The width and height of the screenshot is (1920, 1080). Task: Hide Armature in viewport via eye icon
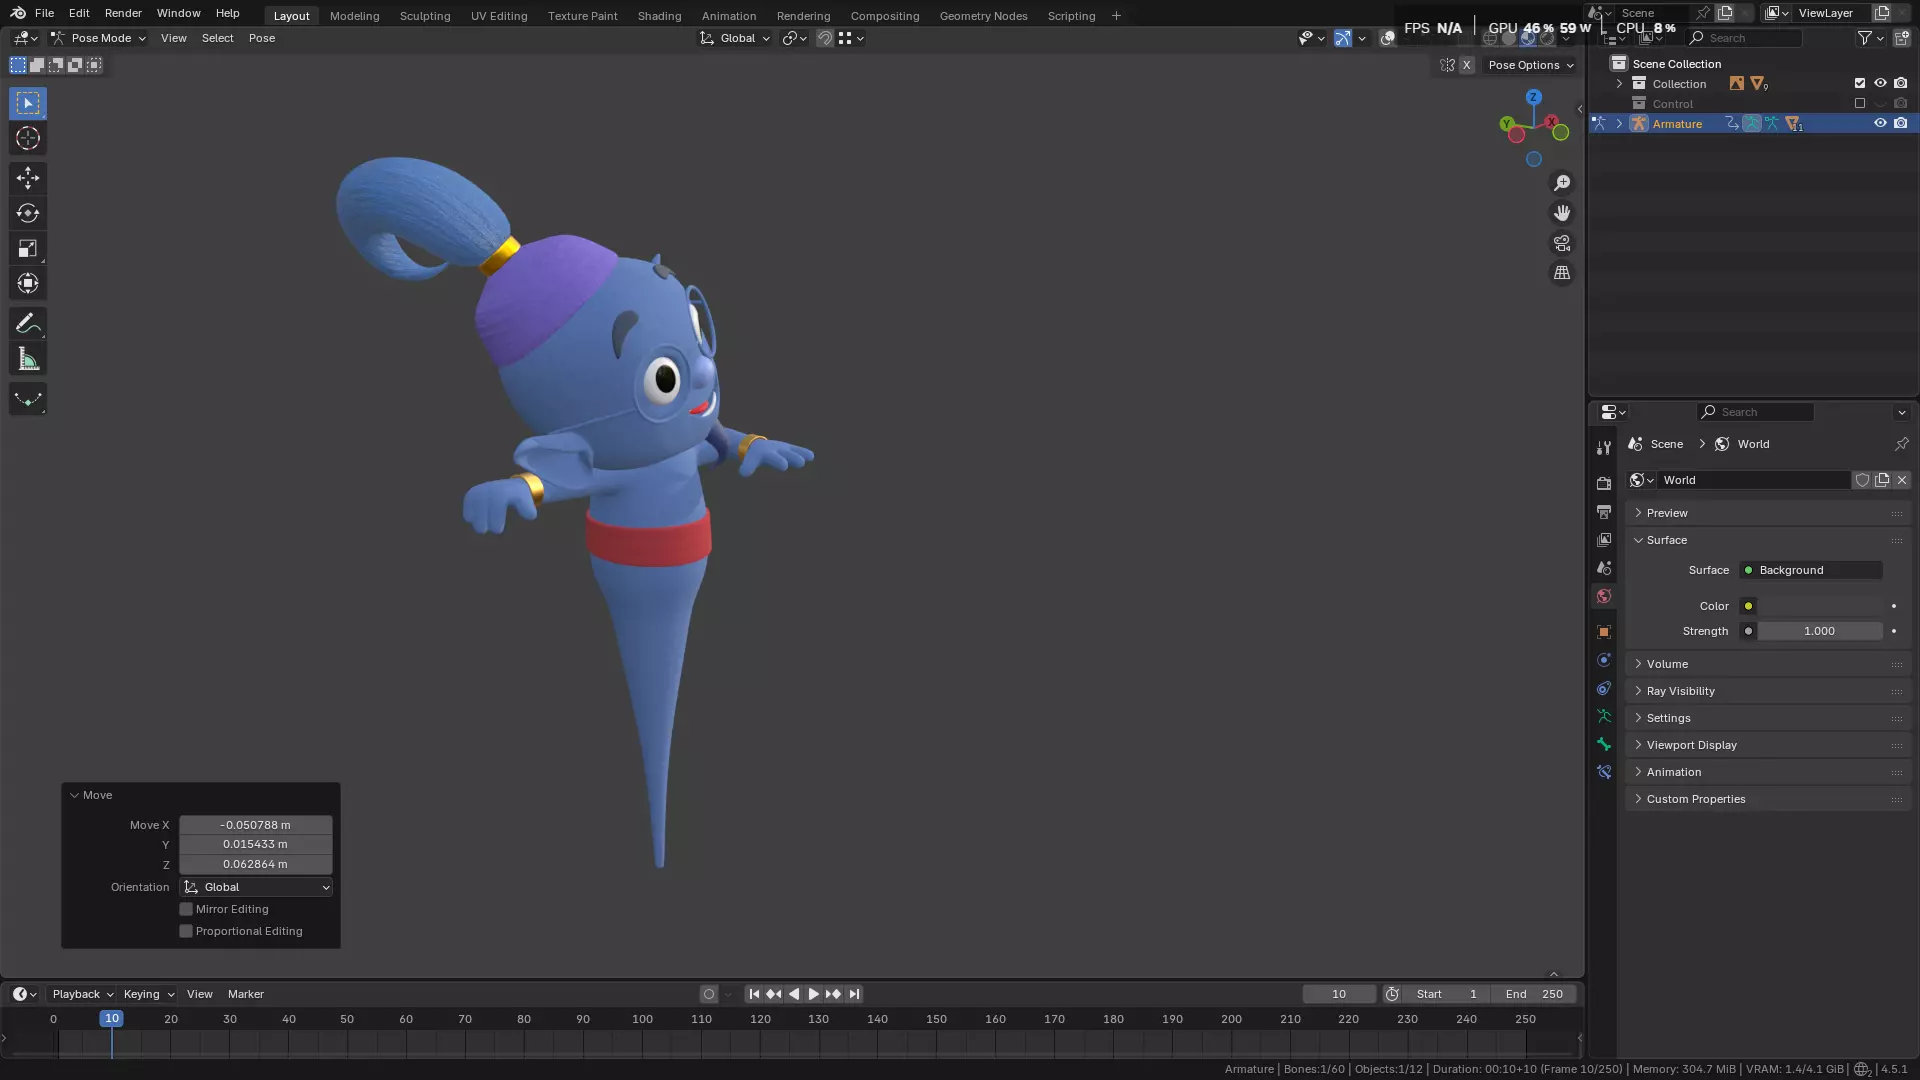pyautogui.click(x=1880, y=123)
